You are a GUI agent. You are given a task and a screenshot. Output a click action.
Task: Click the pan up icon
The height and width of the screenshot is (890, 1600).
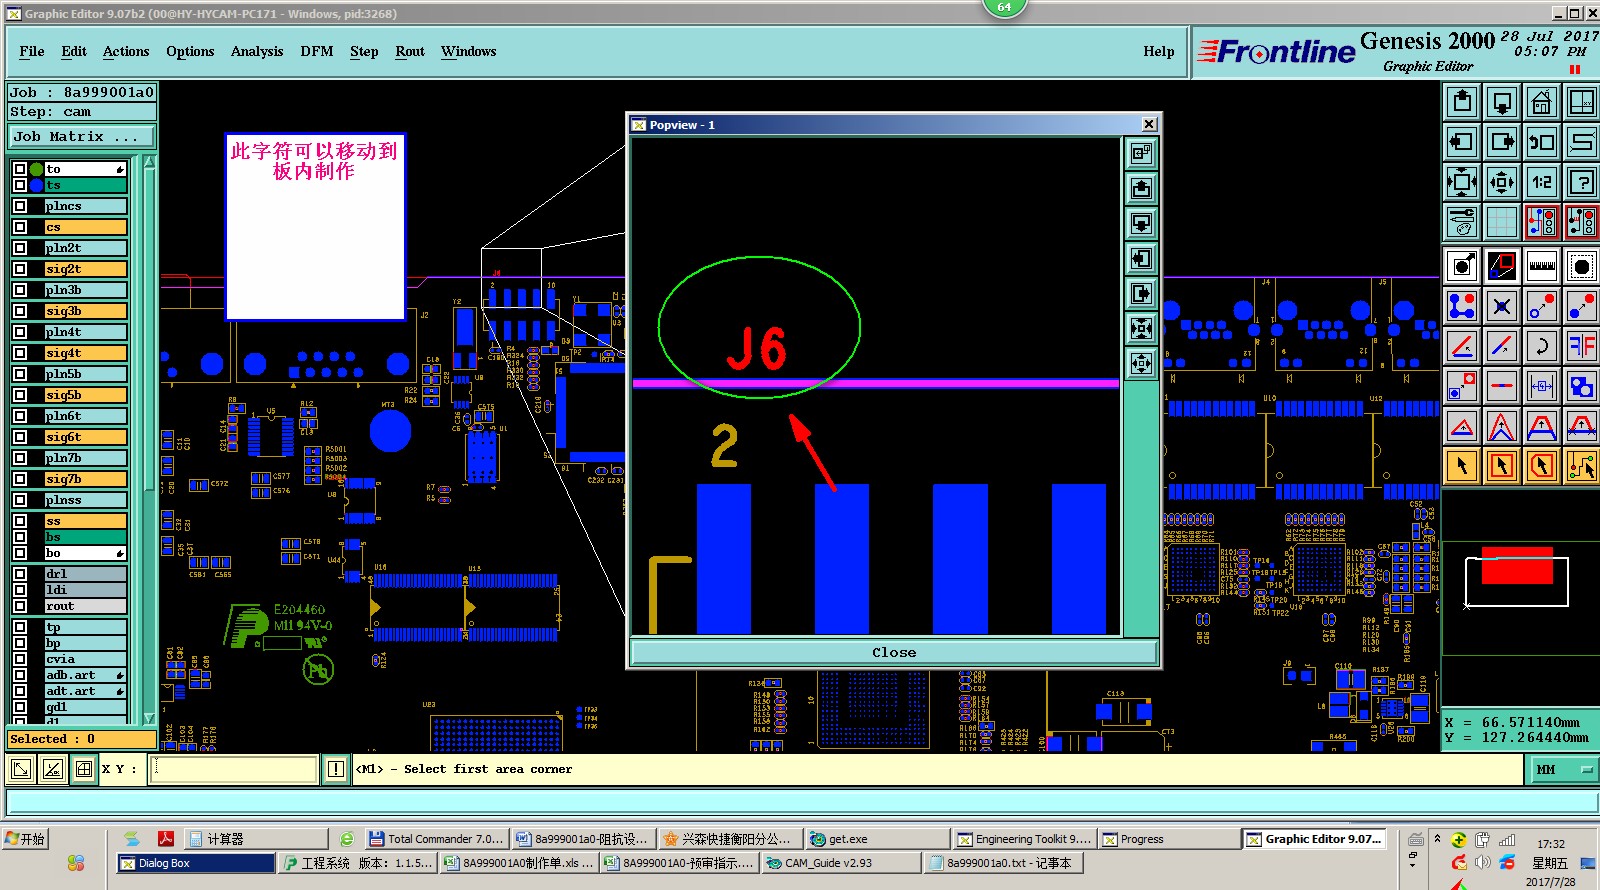(1462, 102)
